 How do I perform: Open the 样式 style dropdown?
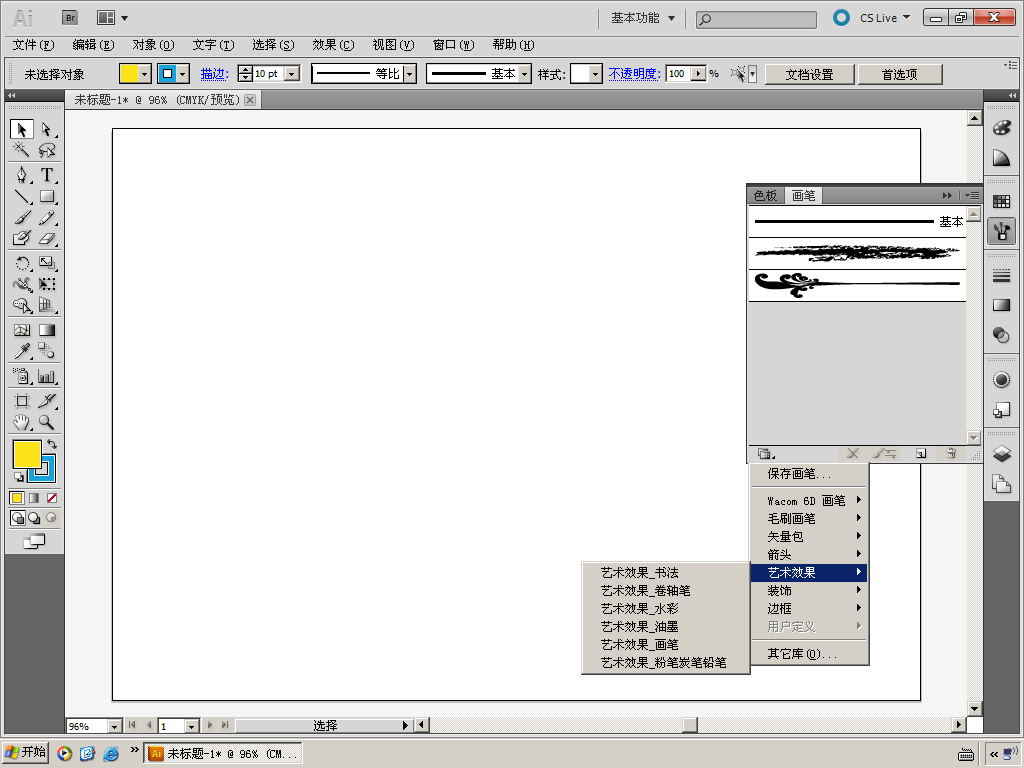(x=595, y=74)
